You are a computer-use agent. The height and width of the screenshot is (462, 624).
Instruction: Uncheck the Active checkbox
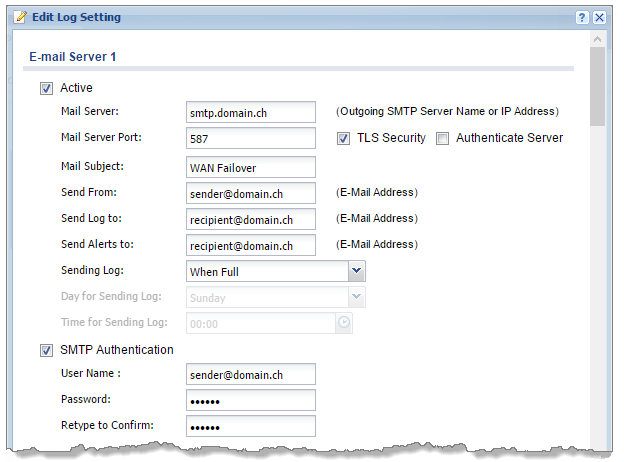(46, 88)
